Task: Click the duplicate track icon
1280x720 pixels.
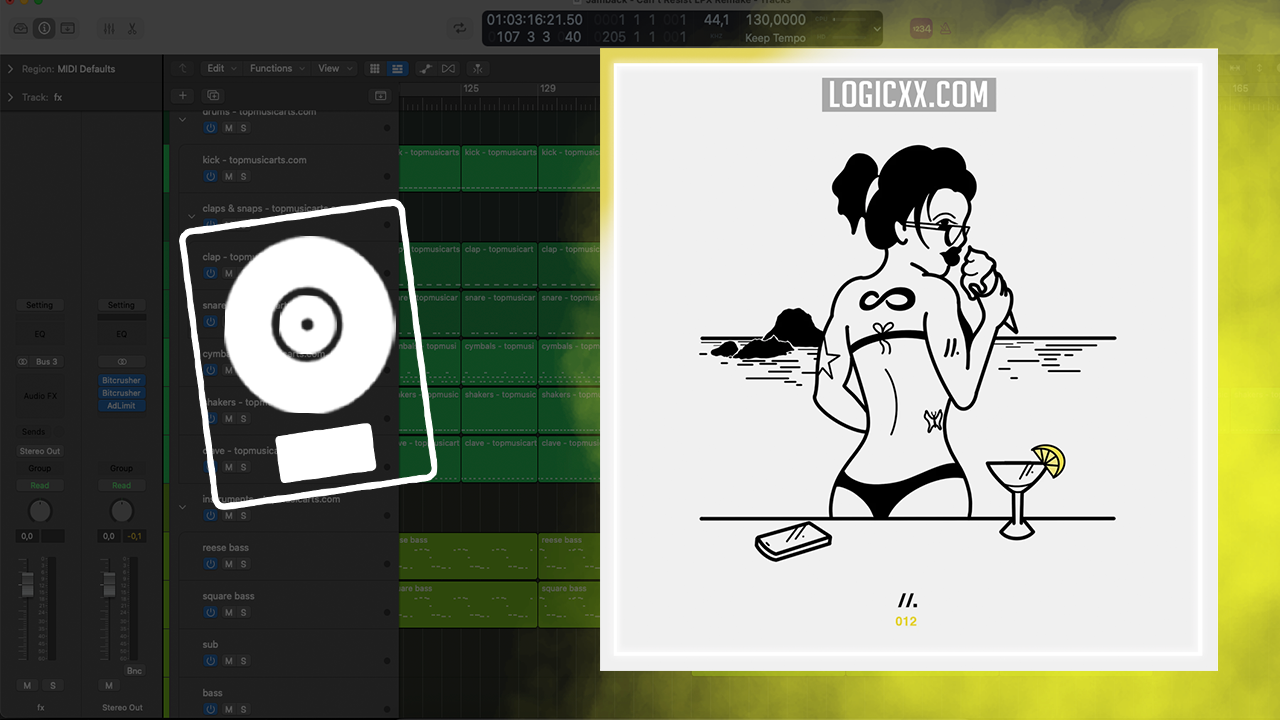Action: click(x=212, y=96)
